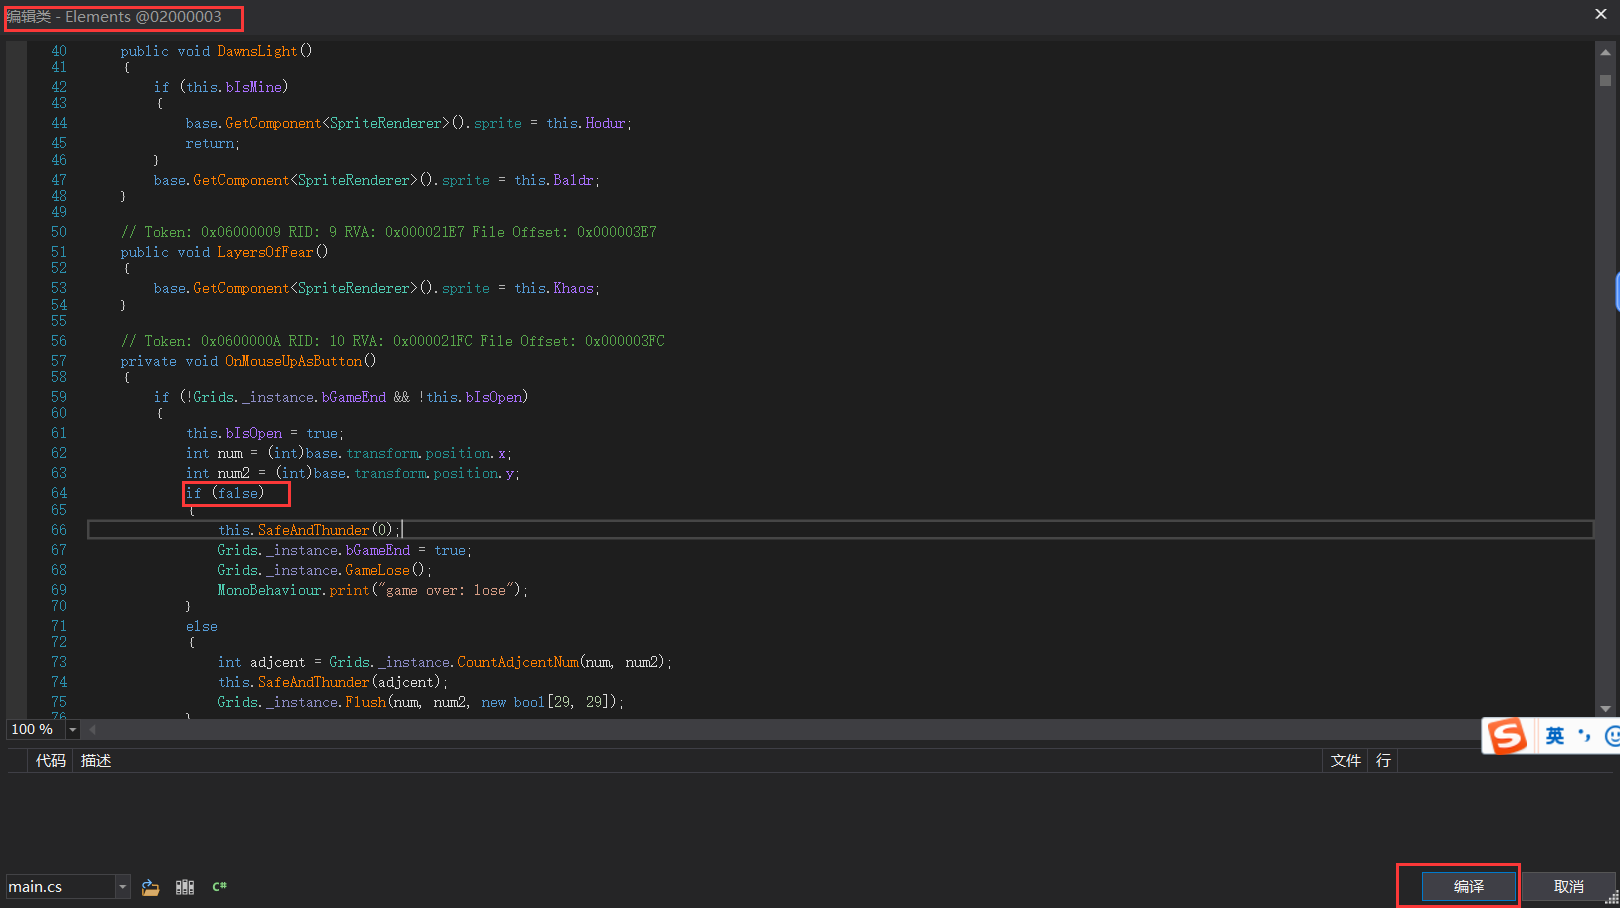
Task: Select the 代码 column header
Action: coord(50,760)
